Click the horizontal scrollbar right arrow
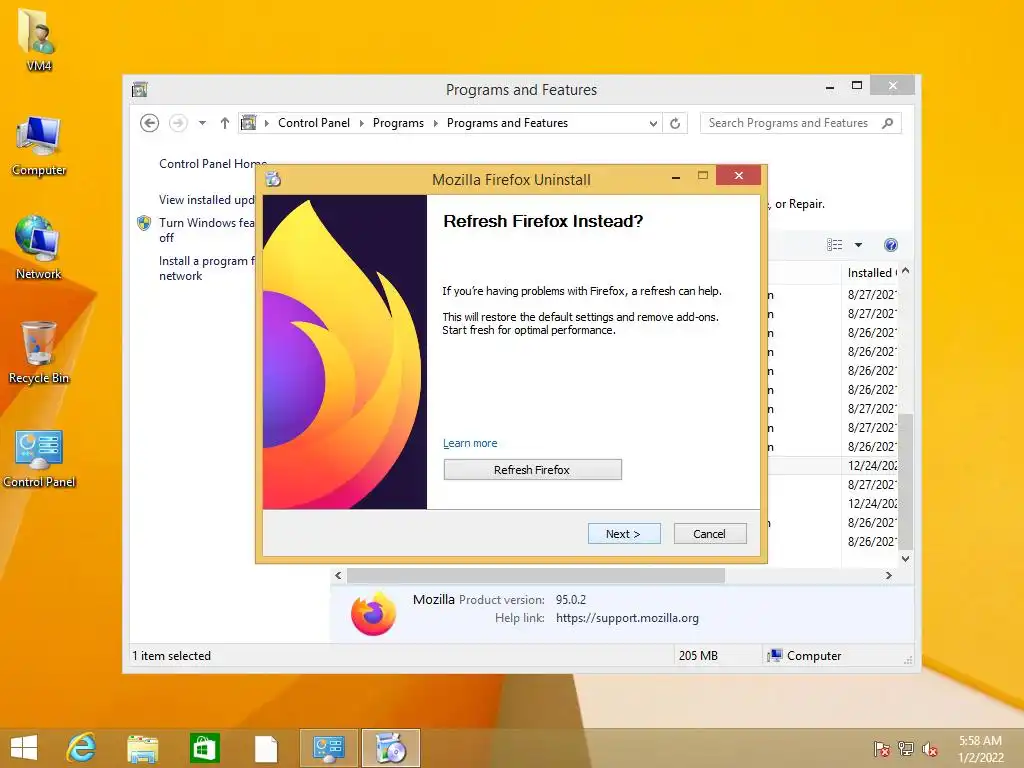The height and width of the screenshot is (768, 1024). click(x=888, y=575)
